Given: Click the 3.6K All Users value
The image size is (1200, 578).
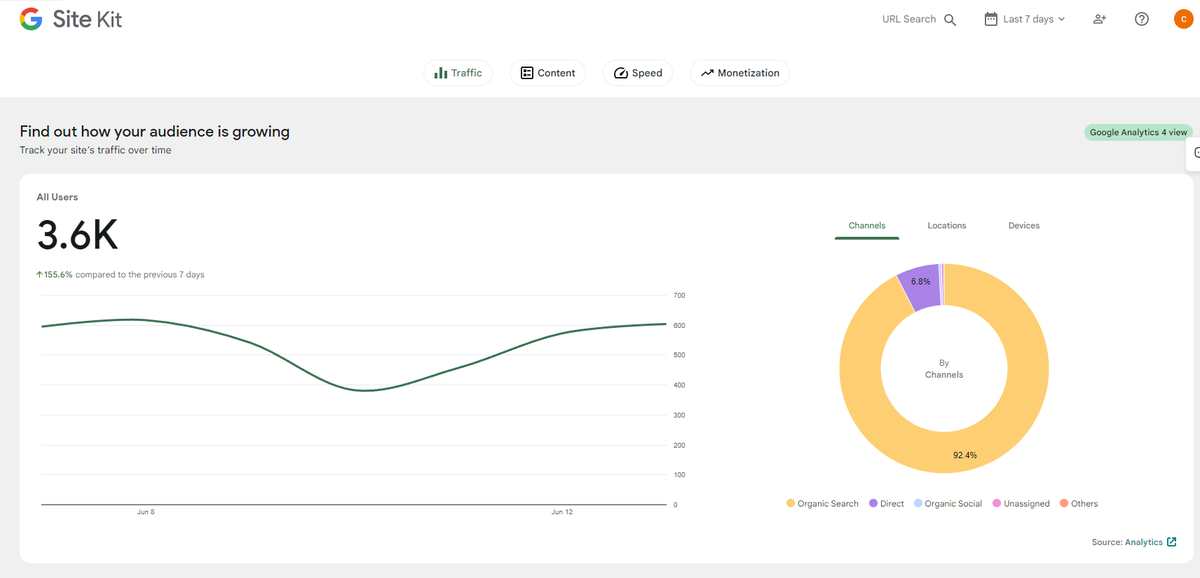Looking at the screenshot, I should pos(78,236).
